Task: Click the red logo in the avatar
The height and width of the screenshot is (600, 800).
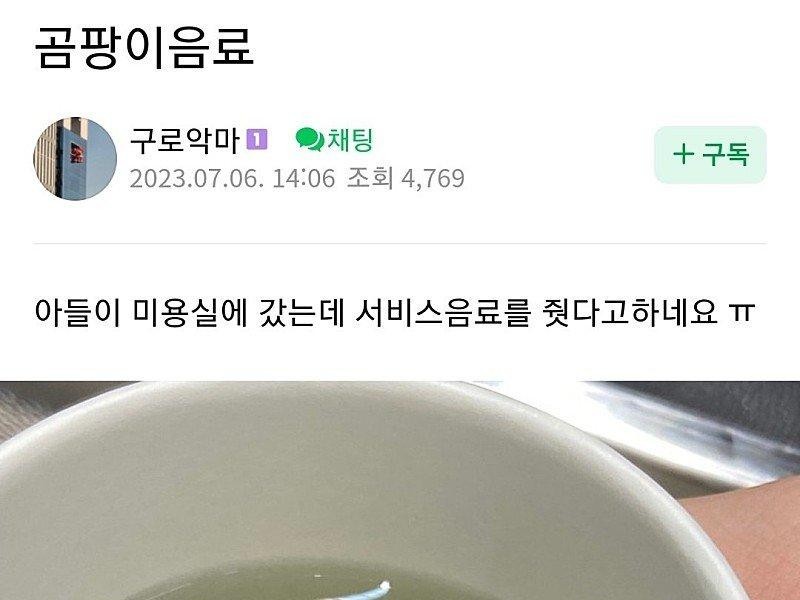Action: click(x=77, y=153)
